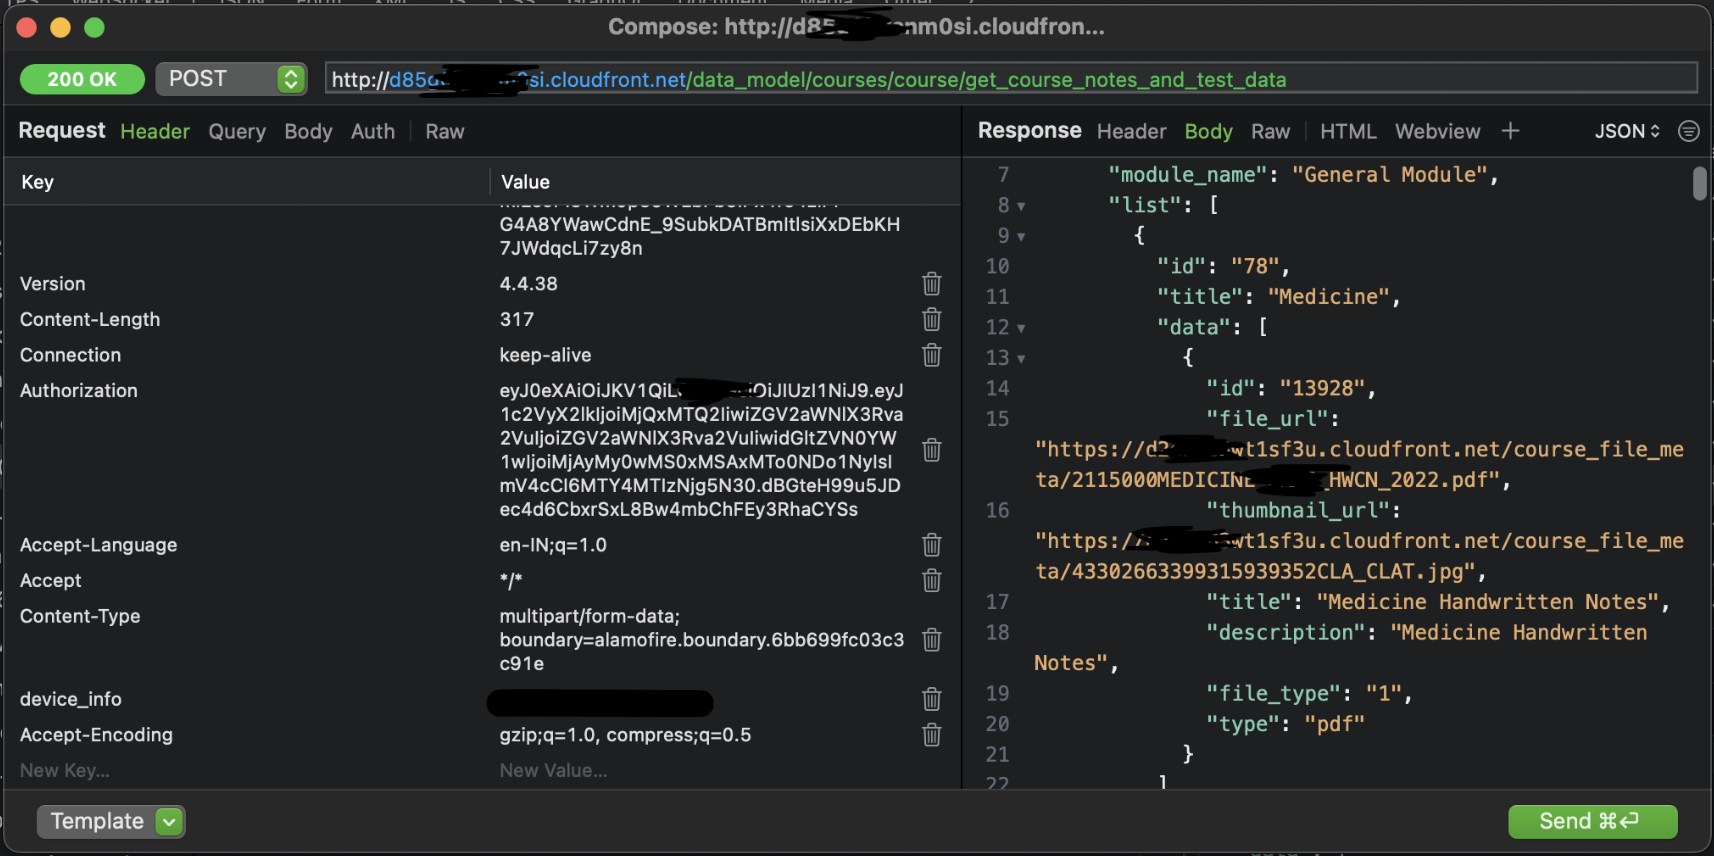The image size is (1714, 856).
Task: Click the "Medicine Handwritten Notes" title value
Action: pos(1488,602)
